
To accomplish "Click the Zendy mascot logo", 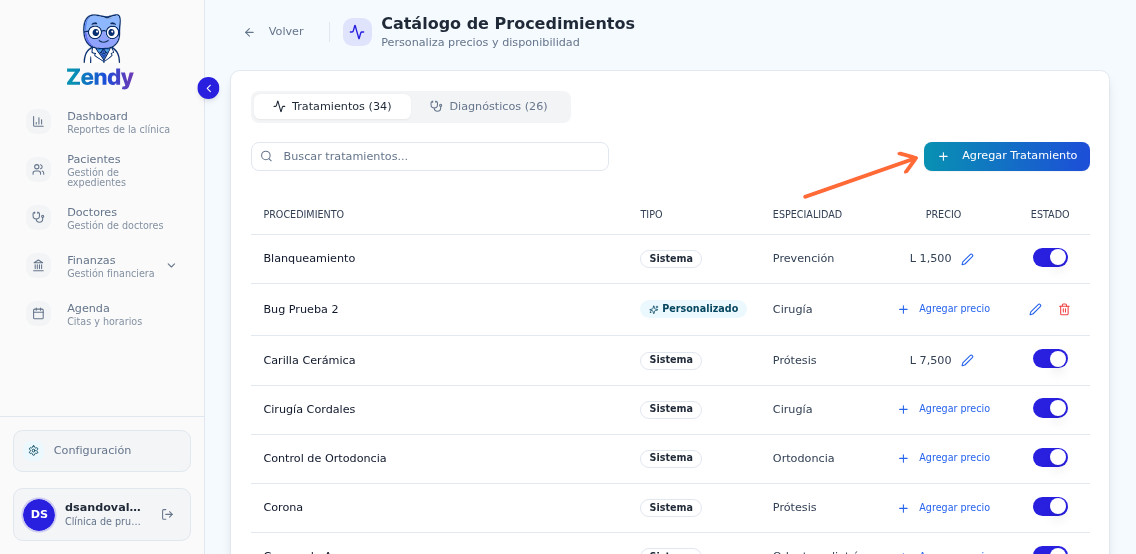I will (101, 51).
